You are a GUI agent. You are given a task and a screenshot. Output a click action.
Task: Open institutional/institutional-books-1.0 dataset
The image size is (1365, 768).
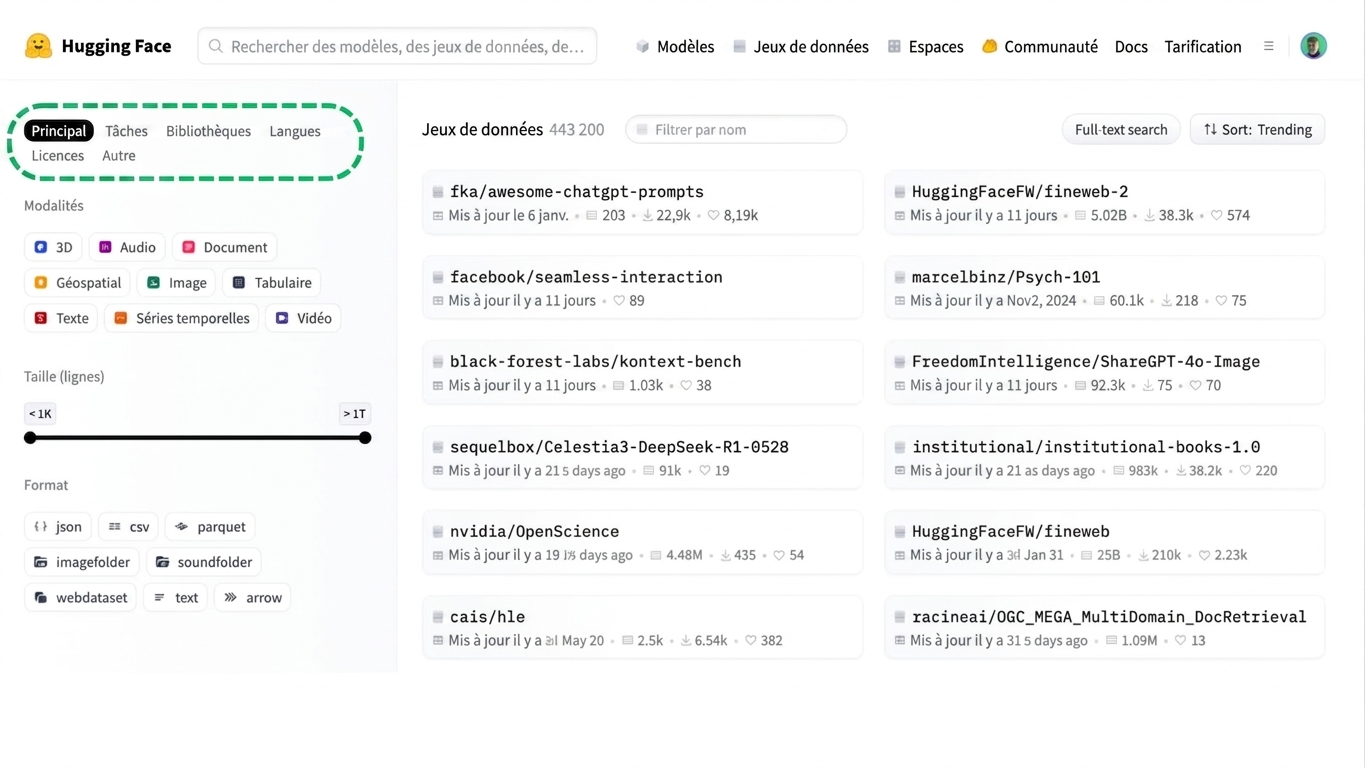tap(1104, 457)
